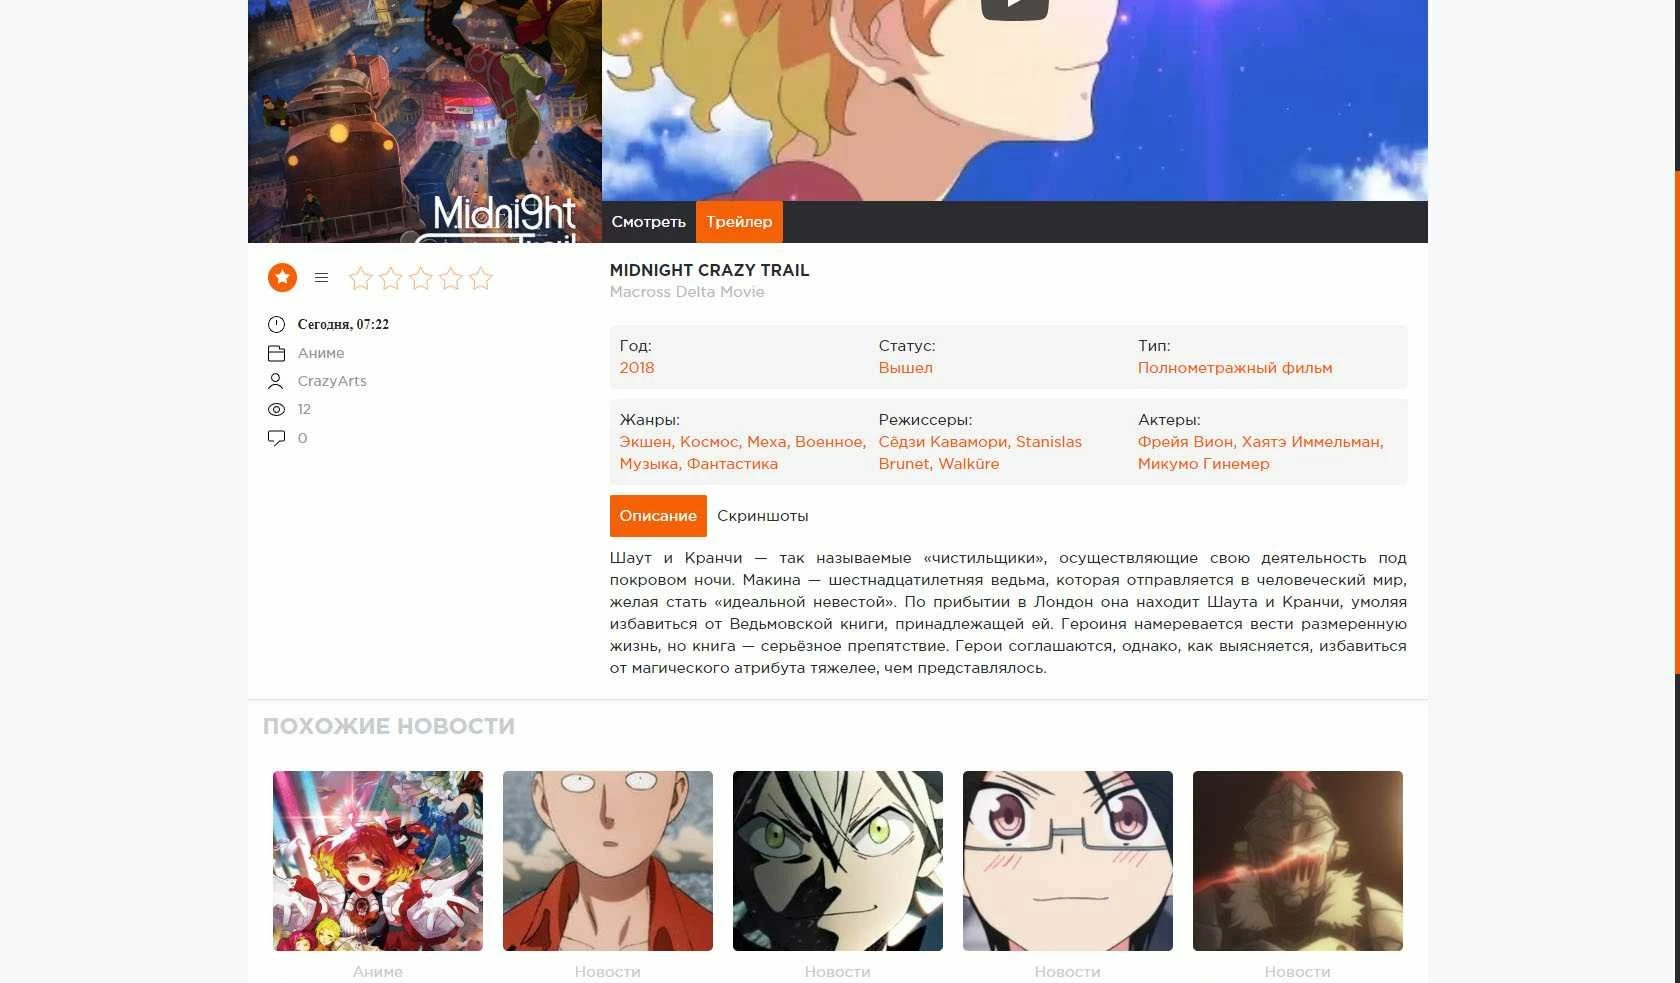
Task: Select the Трейлер tab
Action: (739, 222)
